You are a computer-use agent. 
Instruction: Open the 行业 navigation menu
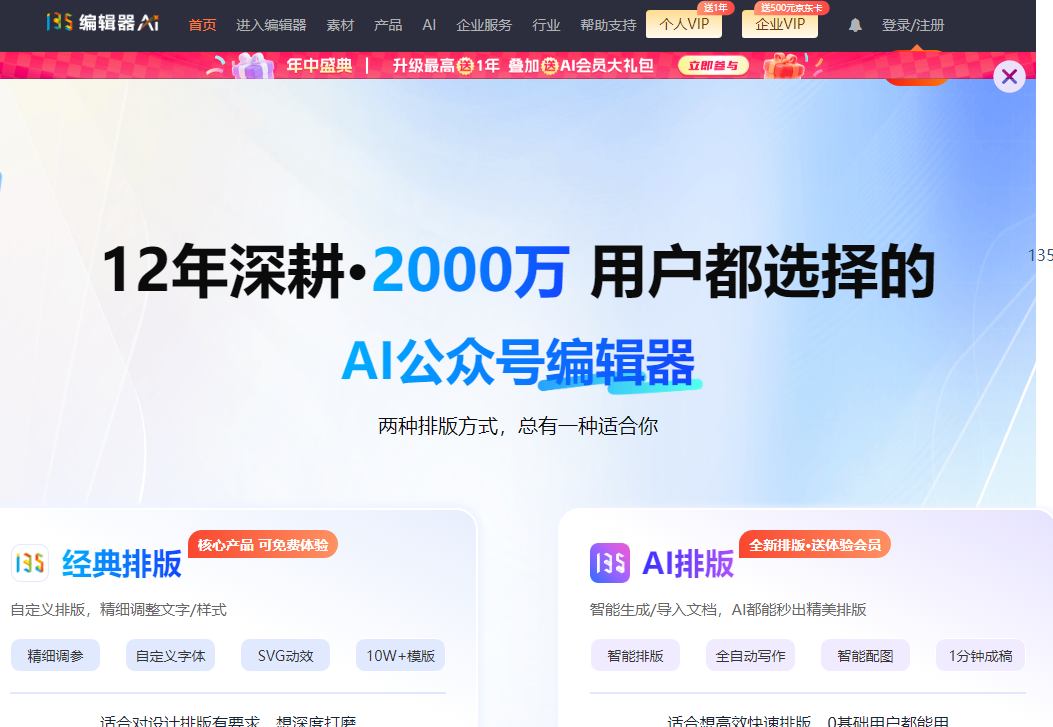[x=546, y=26]
